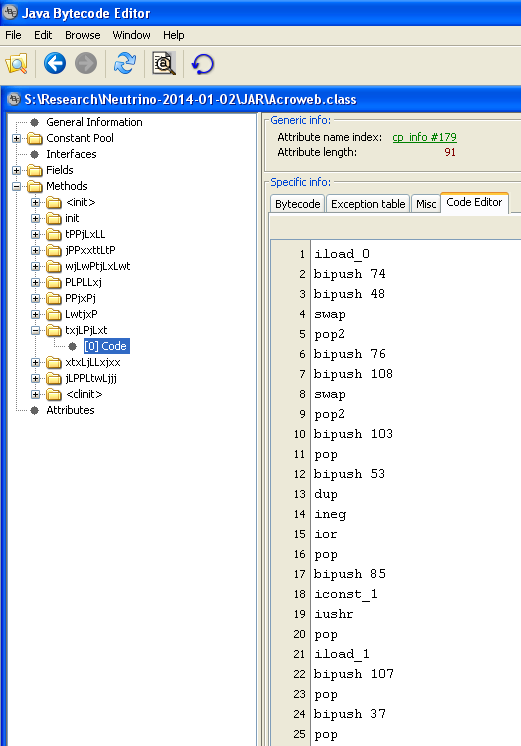Click the grayed forward arrow icon
The width and height of the screenshot is (521, 746).
click(86, 63)
